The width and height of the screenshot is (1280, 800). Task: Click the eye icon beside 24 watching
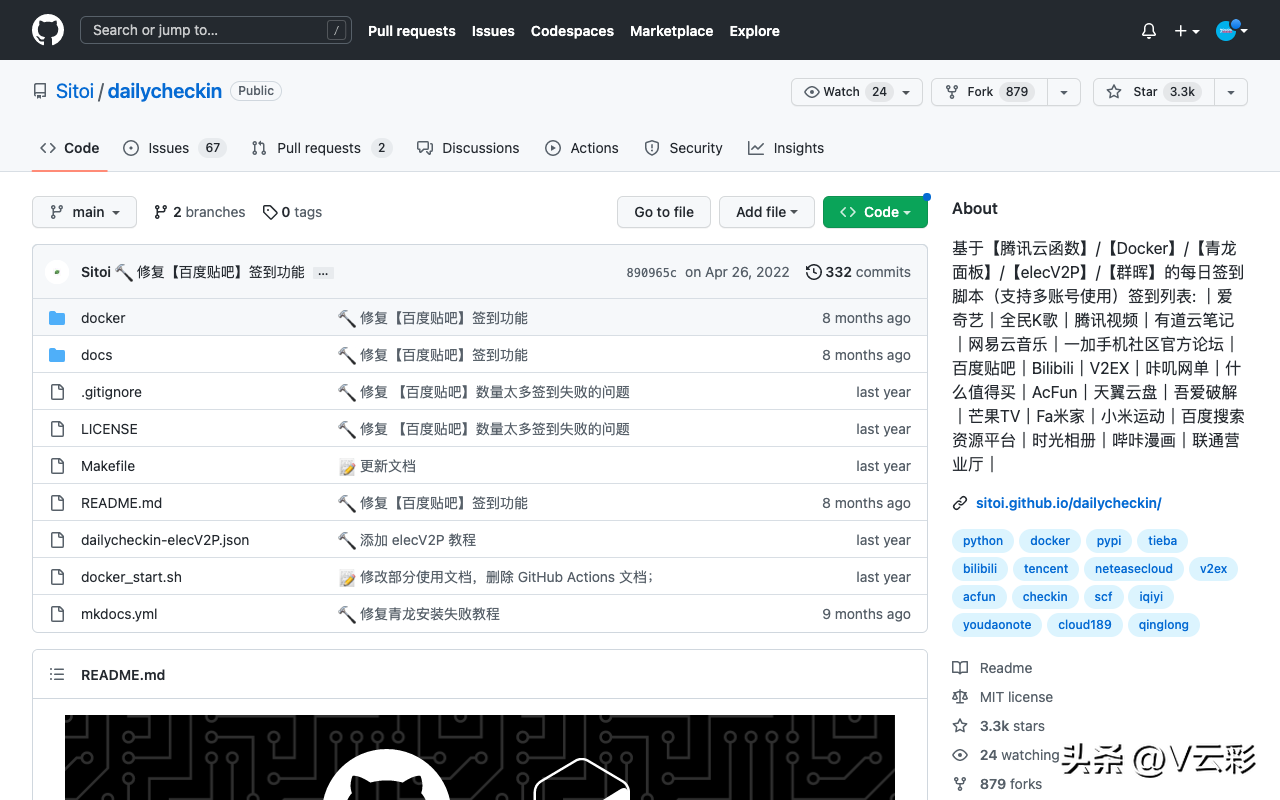point(960,755)
